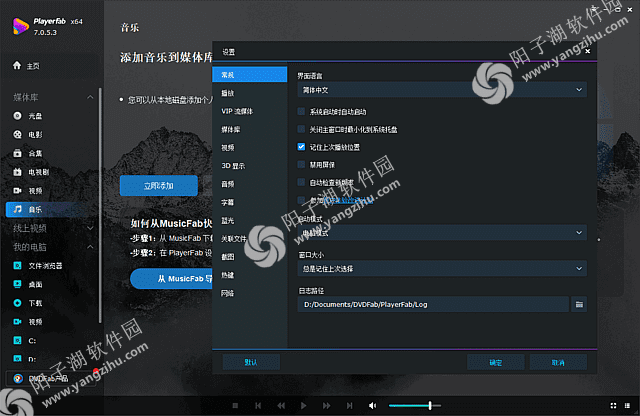This screenshot has width=640, height=416.
Task: Switch to the 字幕 settings tab
Action: point(250,202)
